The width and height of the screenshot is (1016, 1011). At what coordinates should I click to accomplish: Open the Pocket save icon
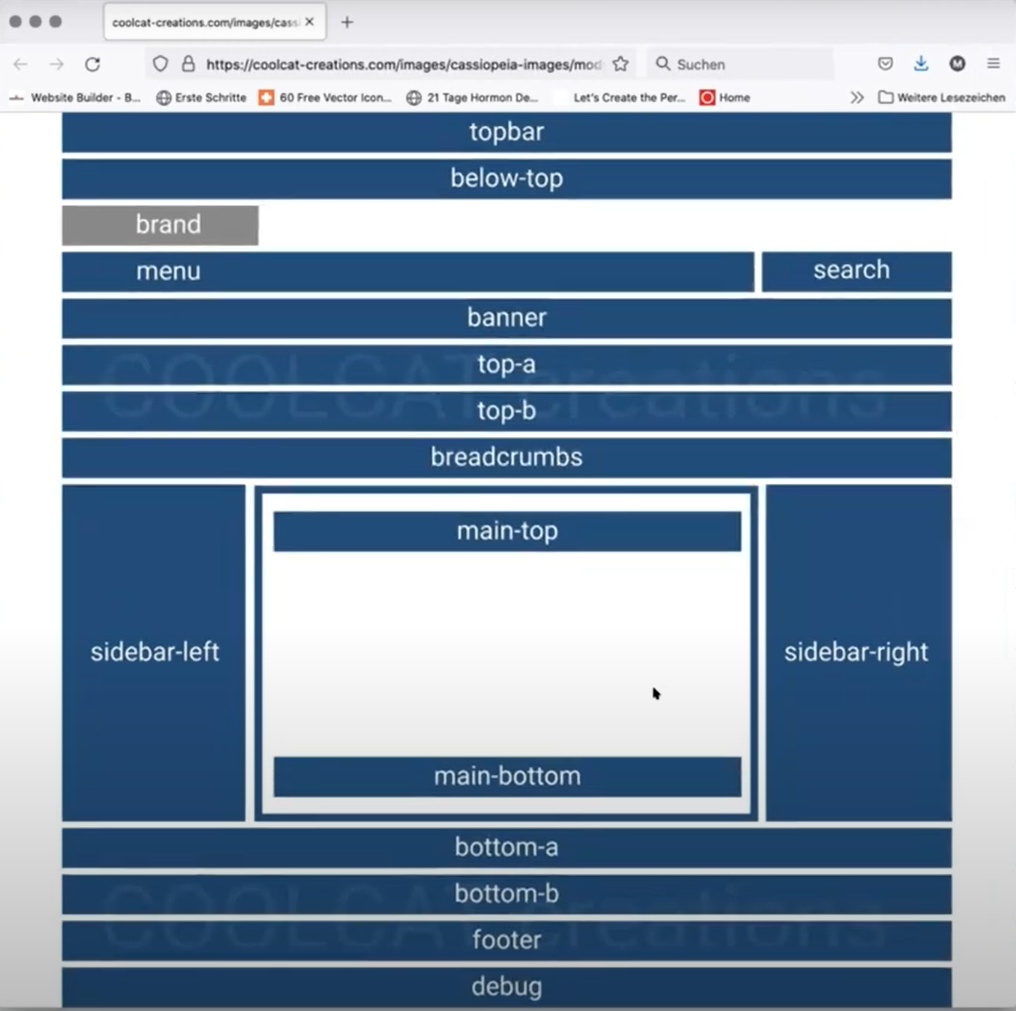(x=885, y=64)
